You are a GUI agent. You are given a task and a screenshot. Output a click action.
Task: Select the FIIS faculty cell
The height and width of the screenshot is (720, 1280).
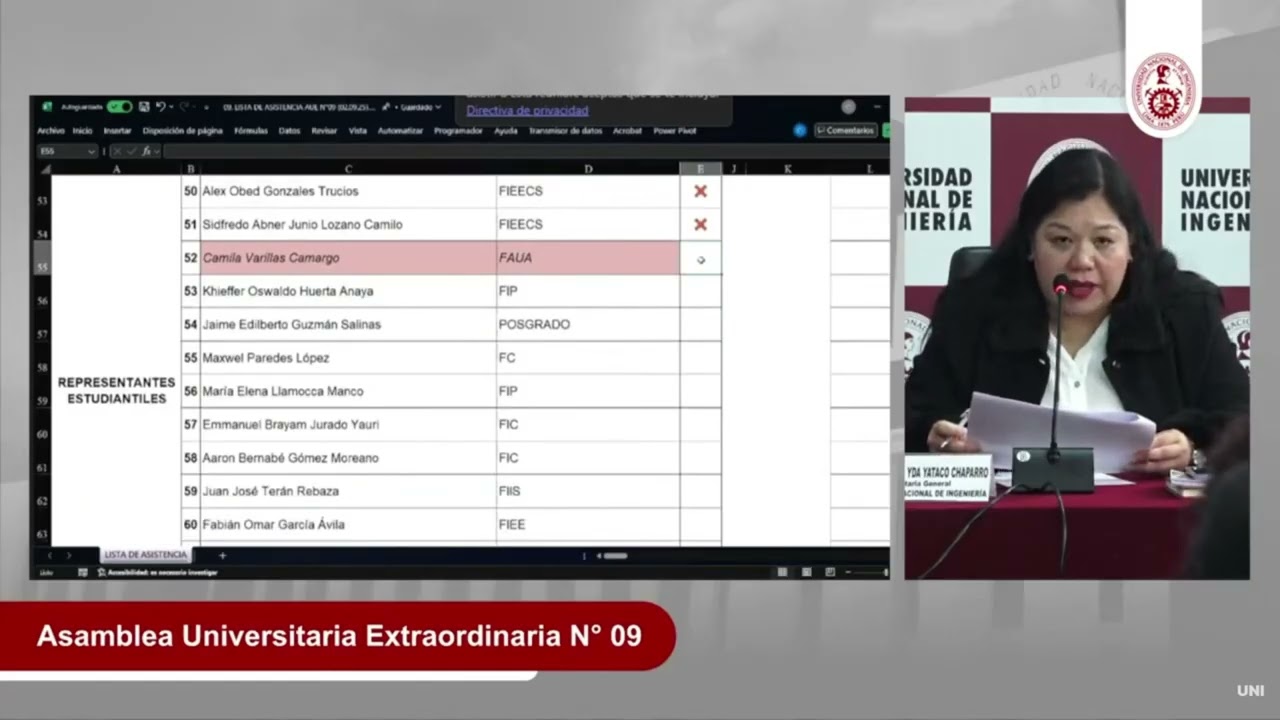pyautogui.click(x=588, y=491)
